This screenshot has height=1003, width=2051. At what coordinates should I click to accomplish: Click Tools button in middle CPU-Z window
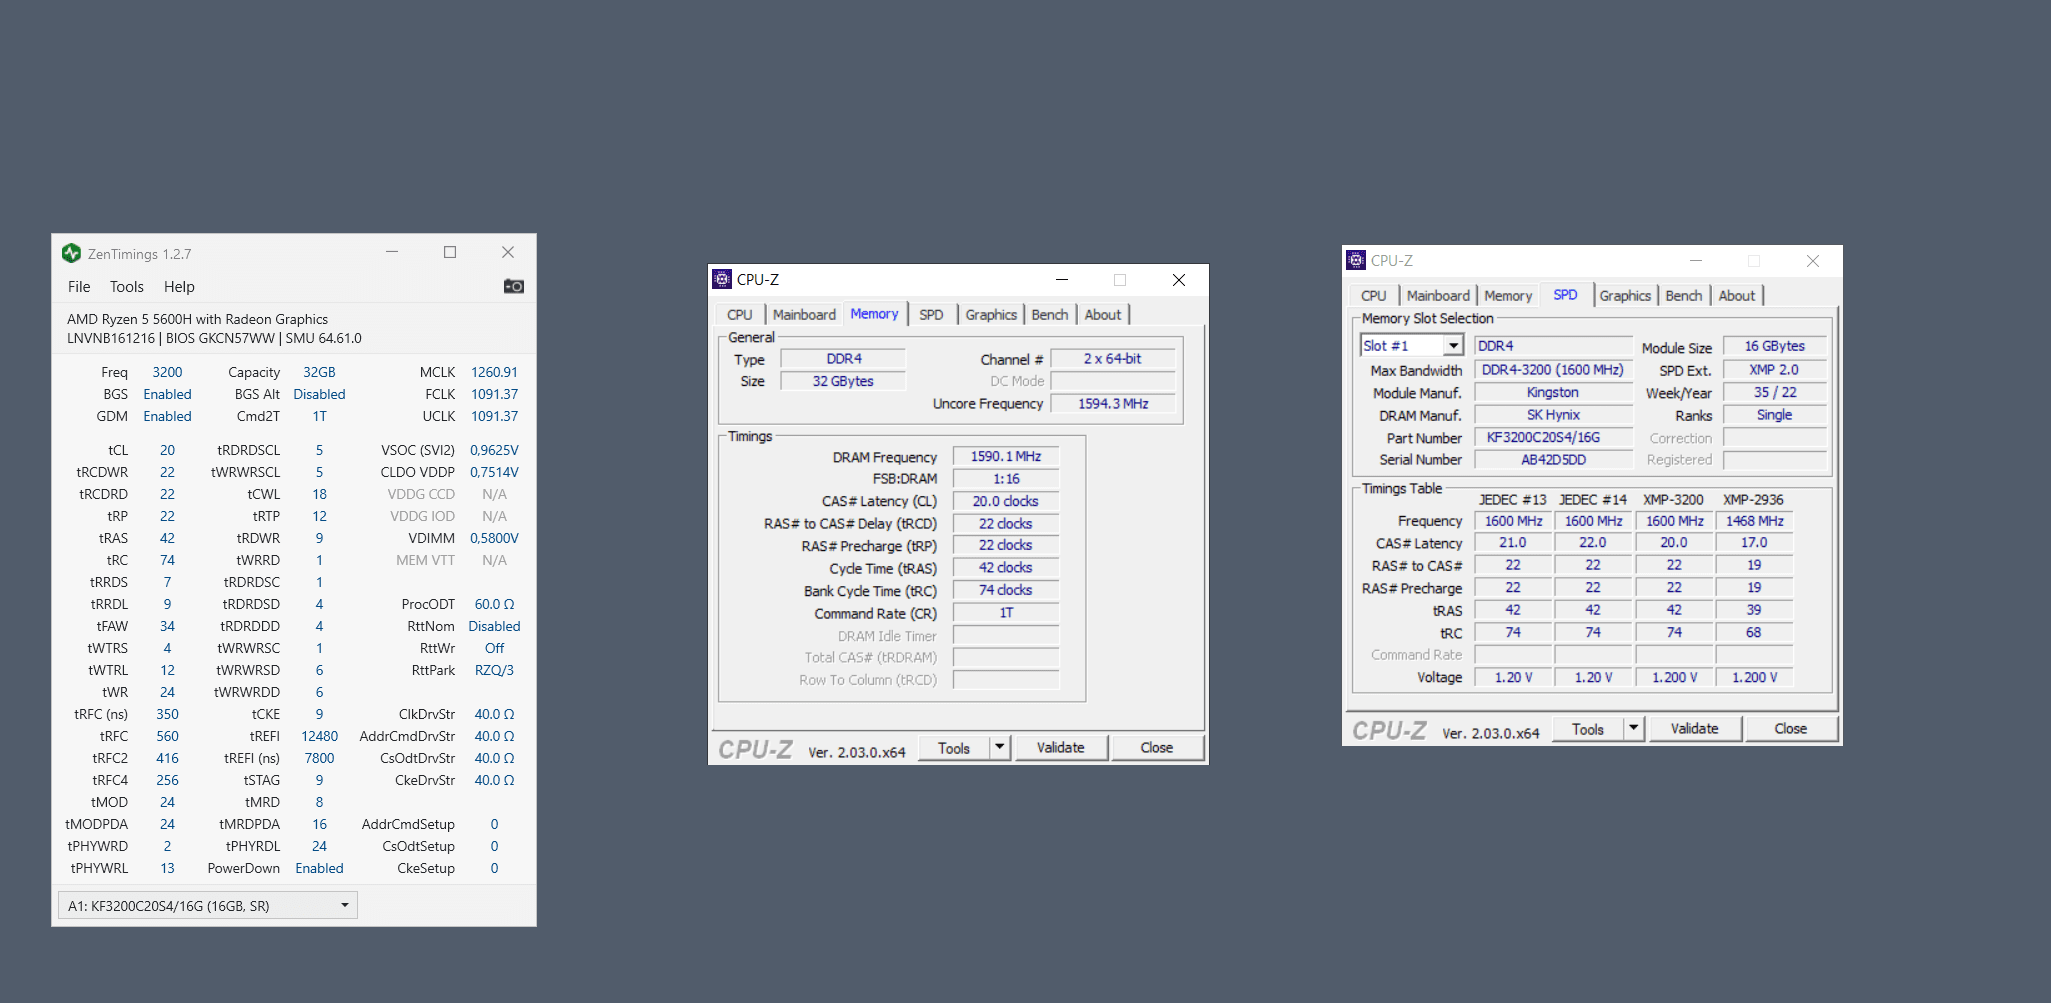click(x=954, y=748)
